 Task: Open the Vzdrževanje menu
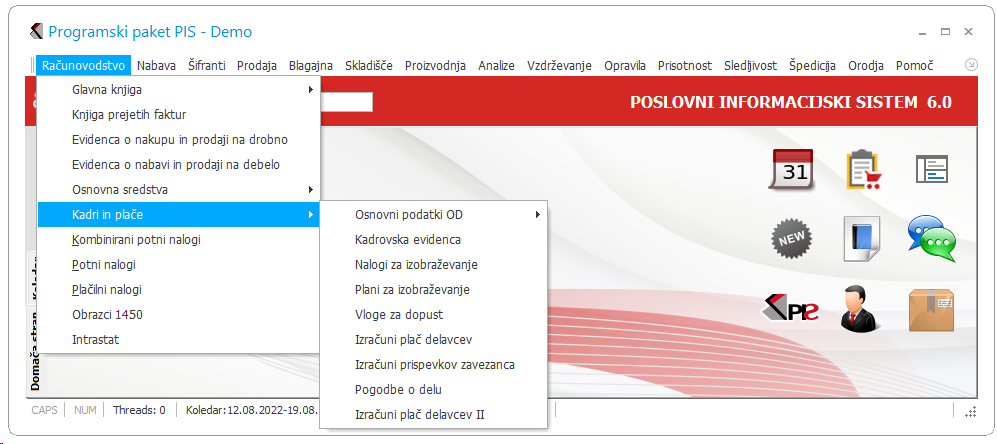[x=560, y=65]
